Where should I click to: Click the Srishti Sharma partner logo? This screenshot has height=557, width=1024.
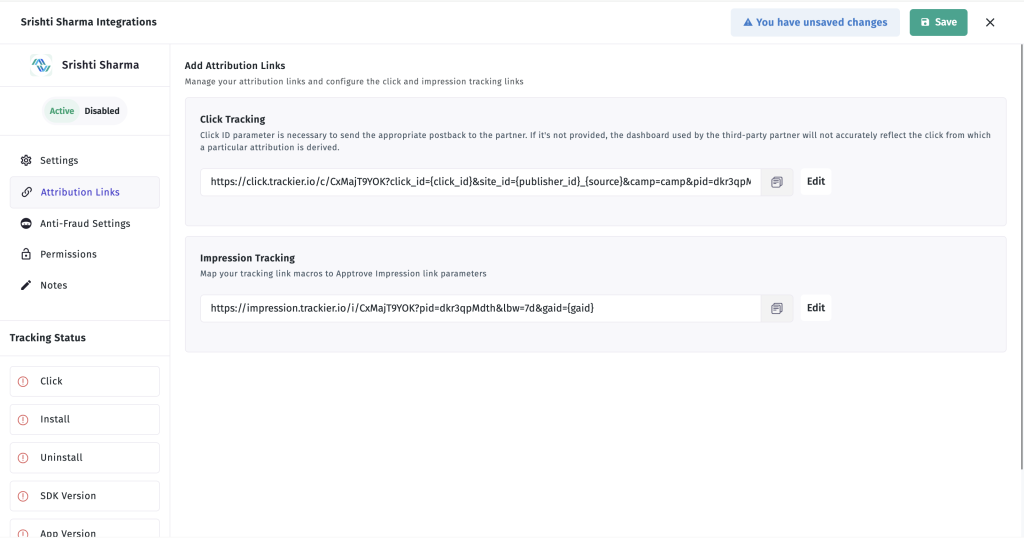tap(40, 65)
